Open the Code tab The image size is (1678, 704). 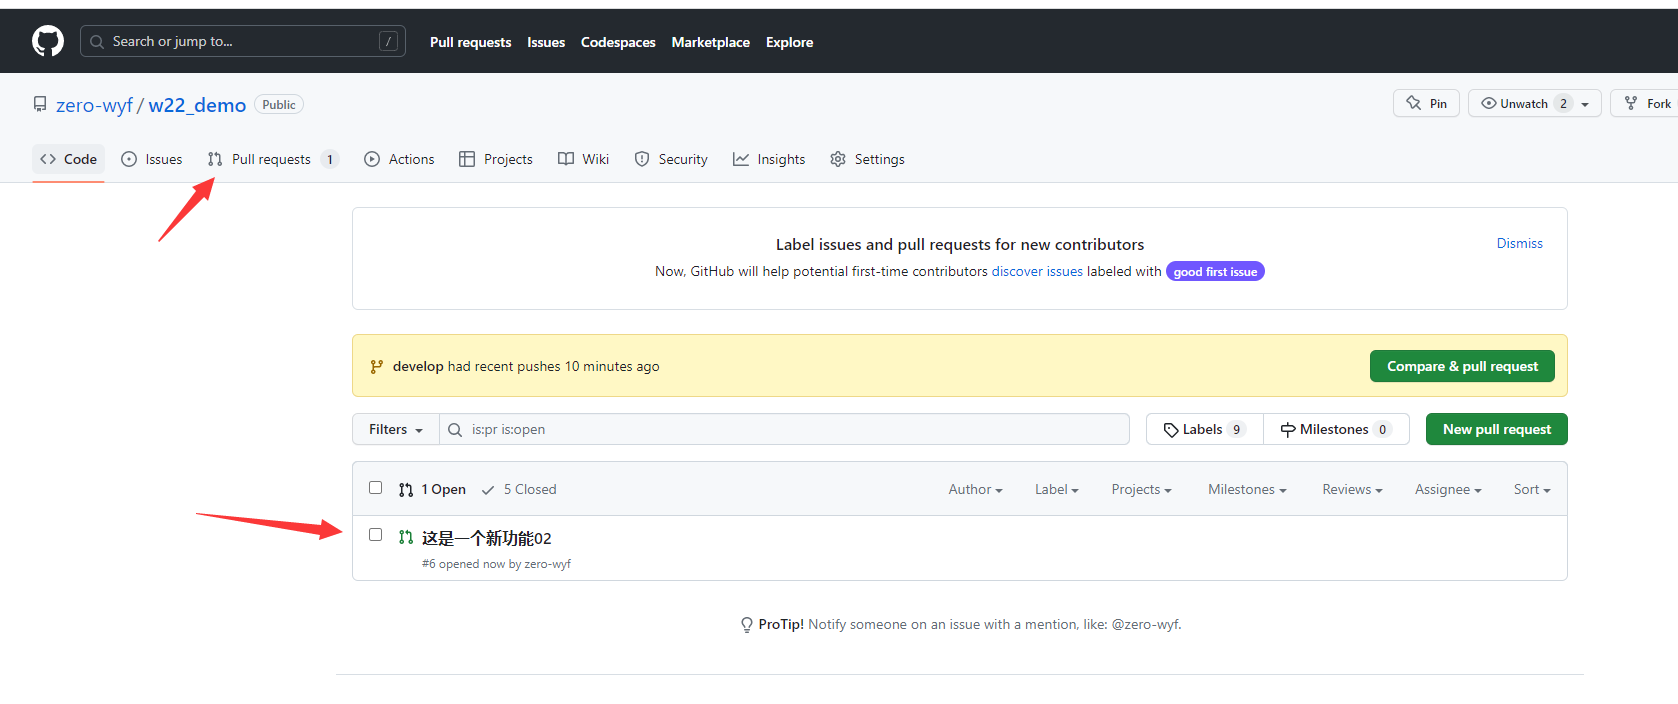pos(68,159)
